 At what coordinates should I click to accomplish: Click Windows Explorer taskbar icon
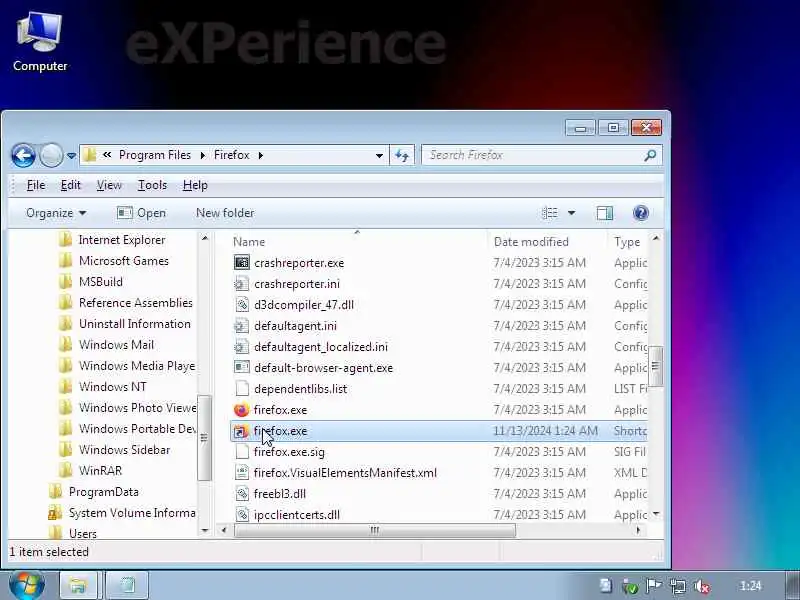[x=78, y=585]
